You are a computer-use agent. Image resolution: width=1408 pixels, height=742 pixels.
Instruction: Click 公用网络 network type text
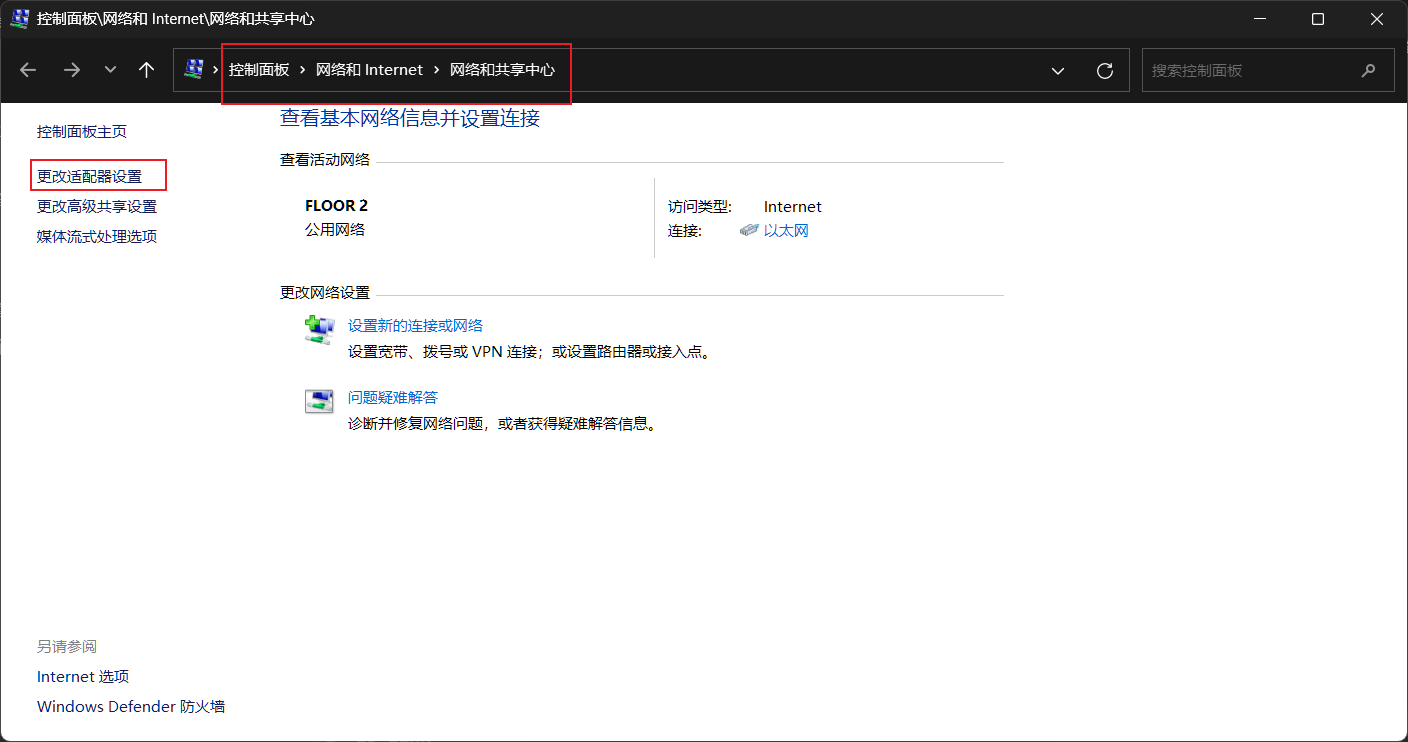click(335, 230)
